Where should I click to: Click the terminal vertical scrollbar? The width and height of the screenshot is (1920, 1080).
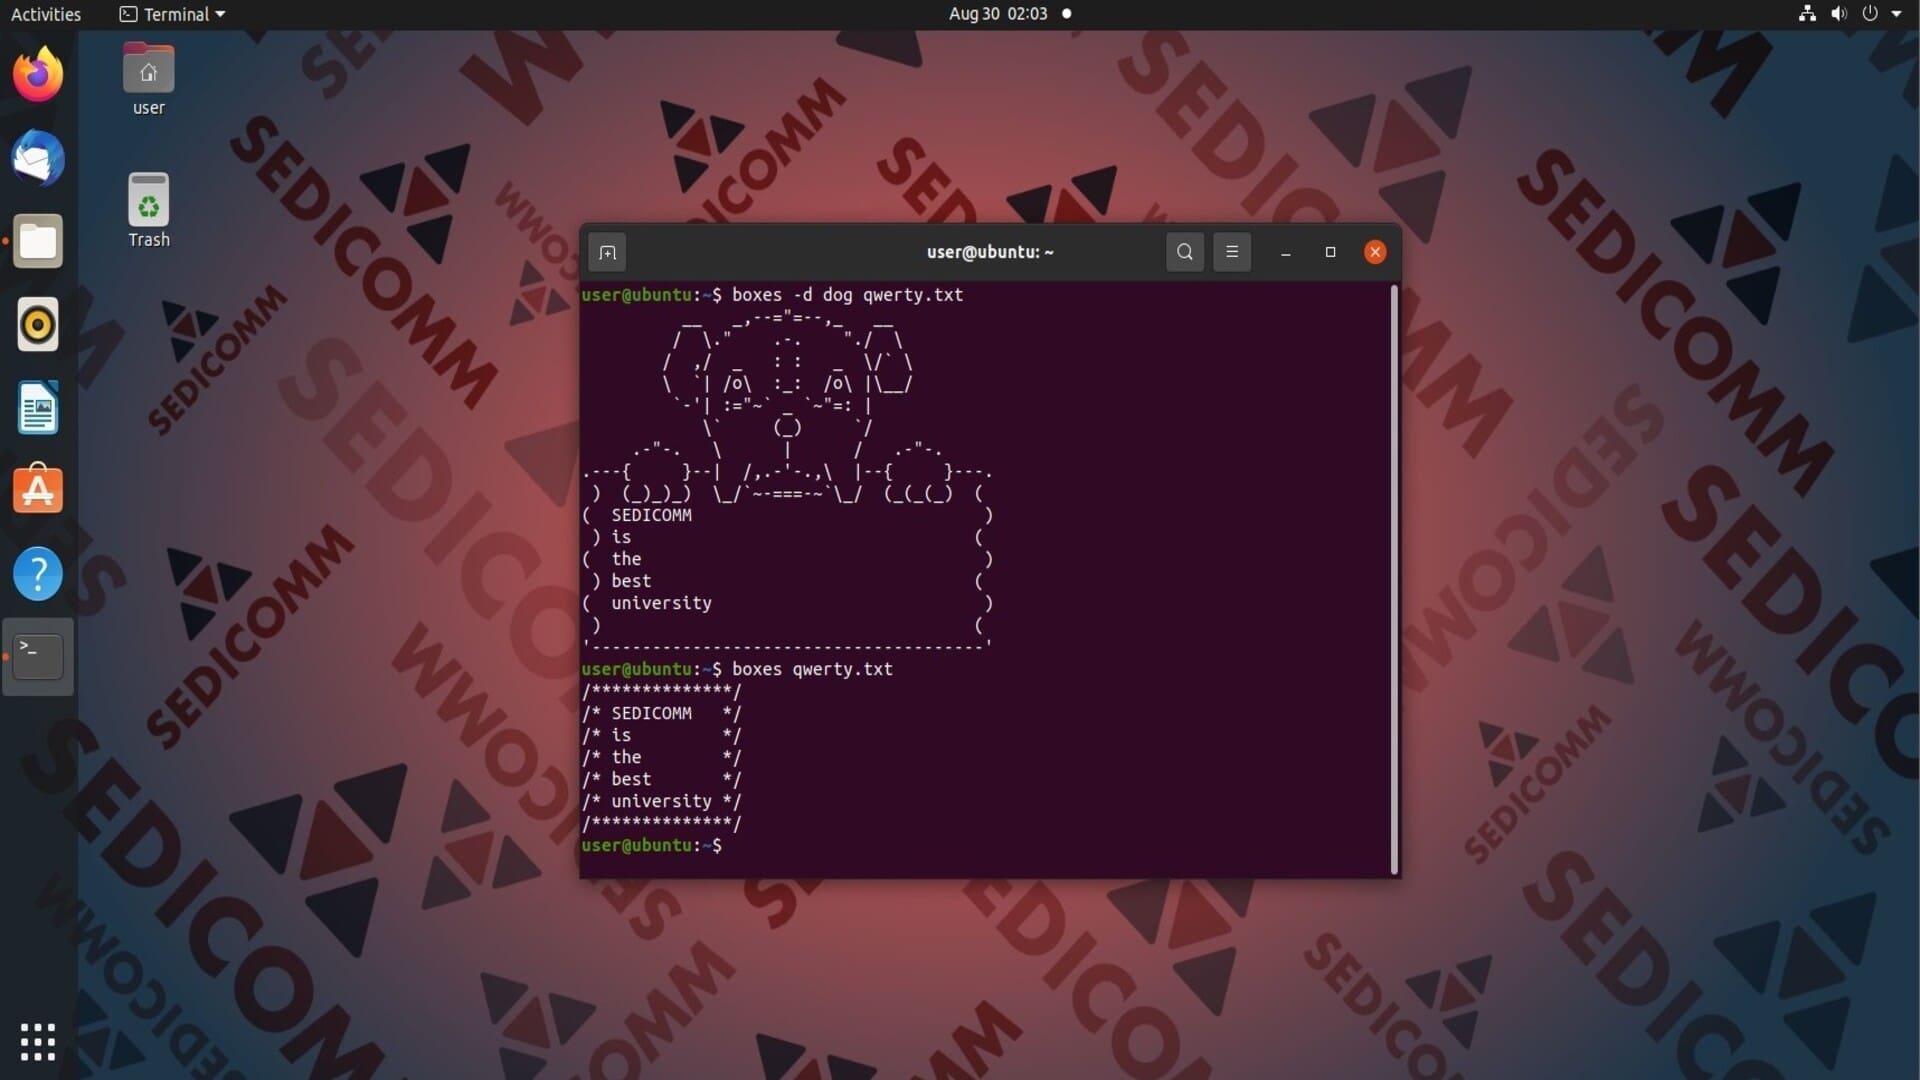point(1394,580)
